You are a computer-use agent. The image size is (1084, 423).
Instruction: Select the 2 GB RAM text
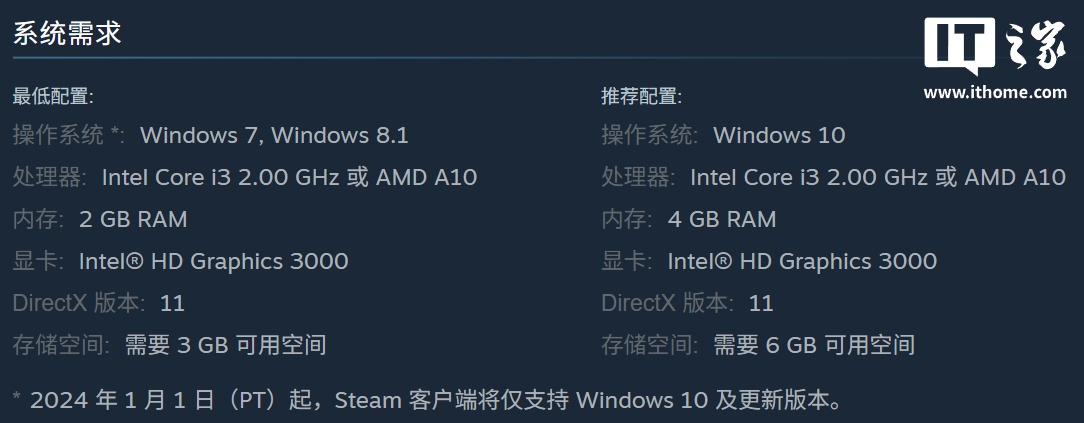point(133,220)
